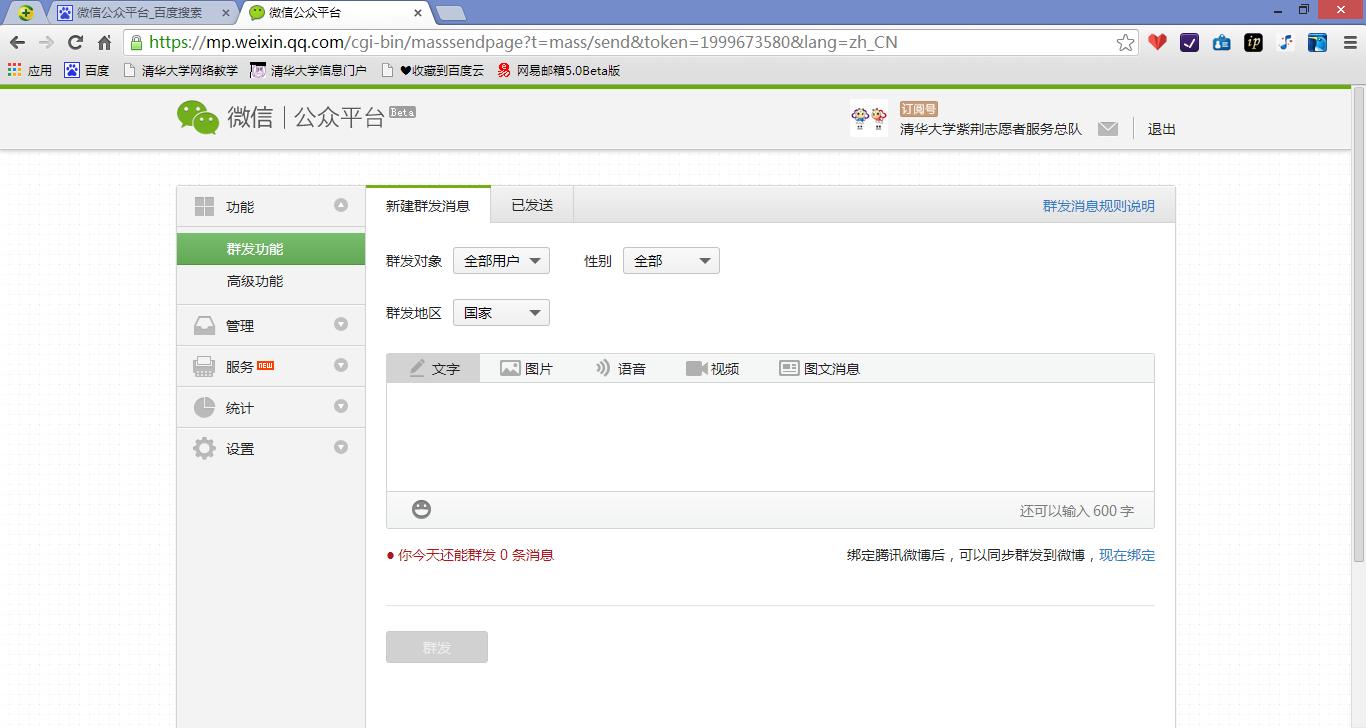Open the 群发地区 country dropdown

click(500, 312)
